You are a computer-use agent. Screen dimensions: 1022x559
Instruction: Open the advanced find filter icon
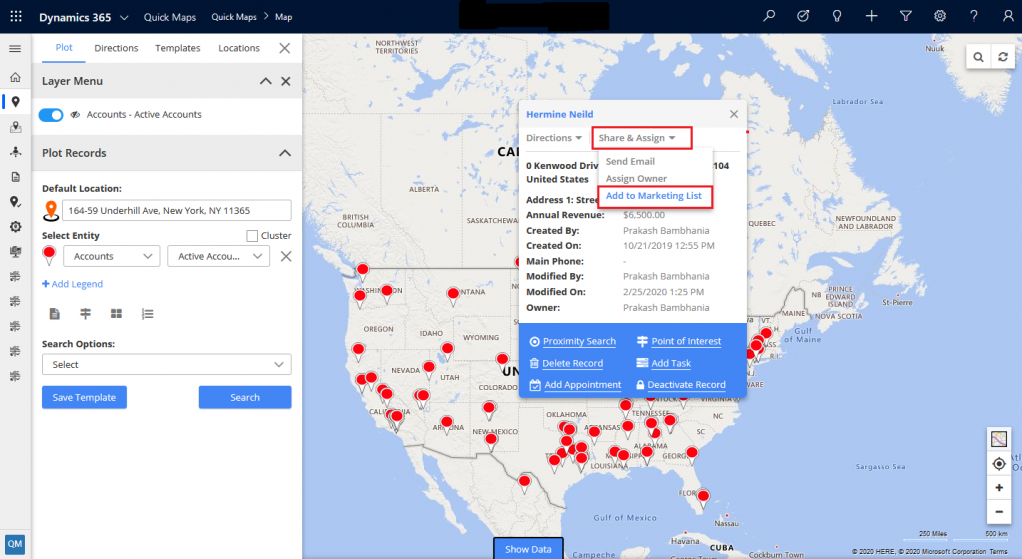905,16
